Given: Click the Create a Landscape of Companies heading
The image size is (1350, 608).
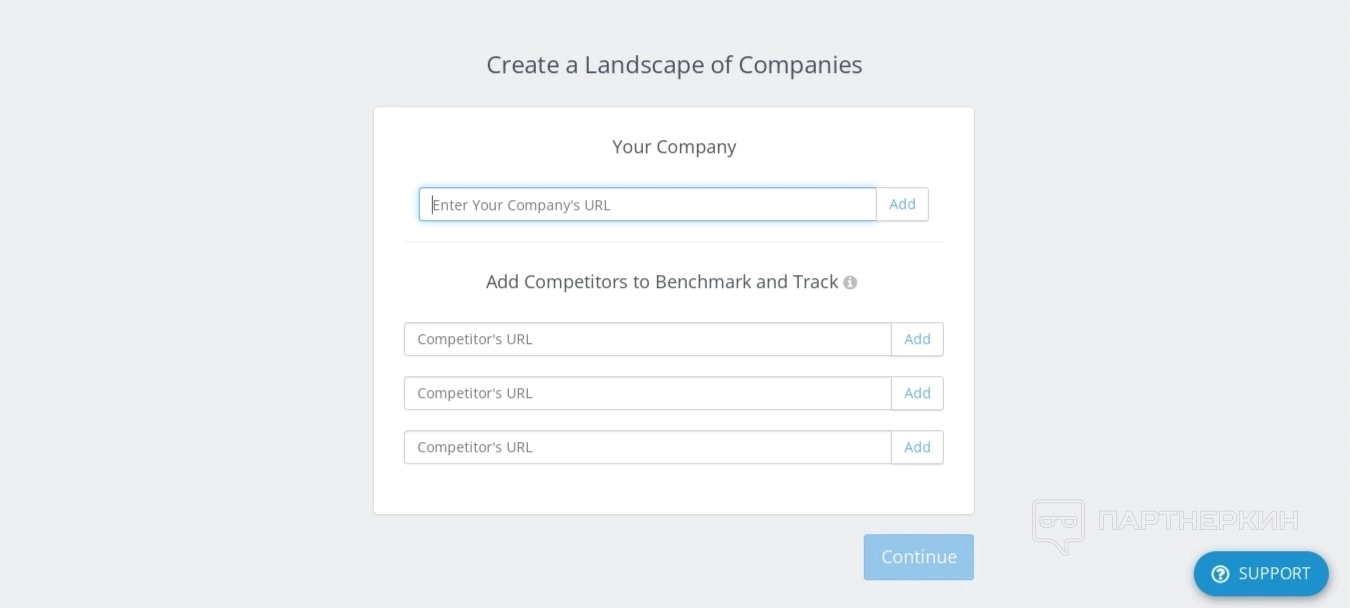Looking at the screenshot, I should (674, 65).
